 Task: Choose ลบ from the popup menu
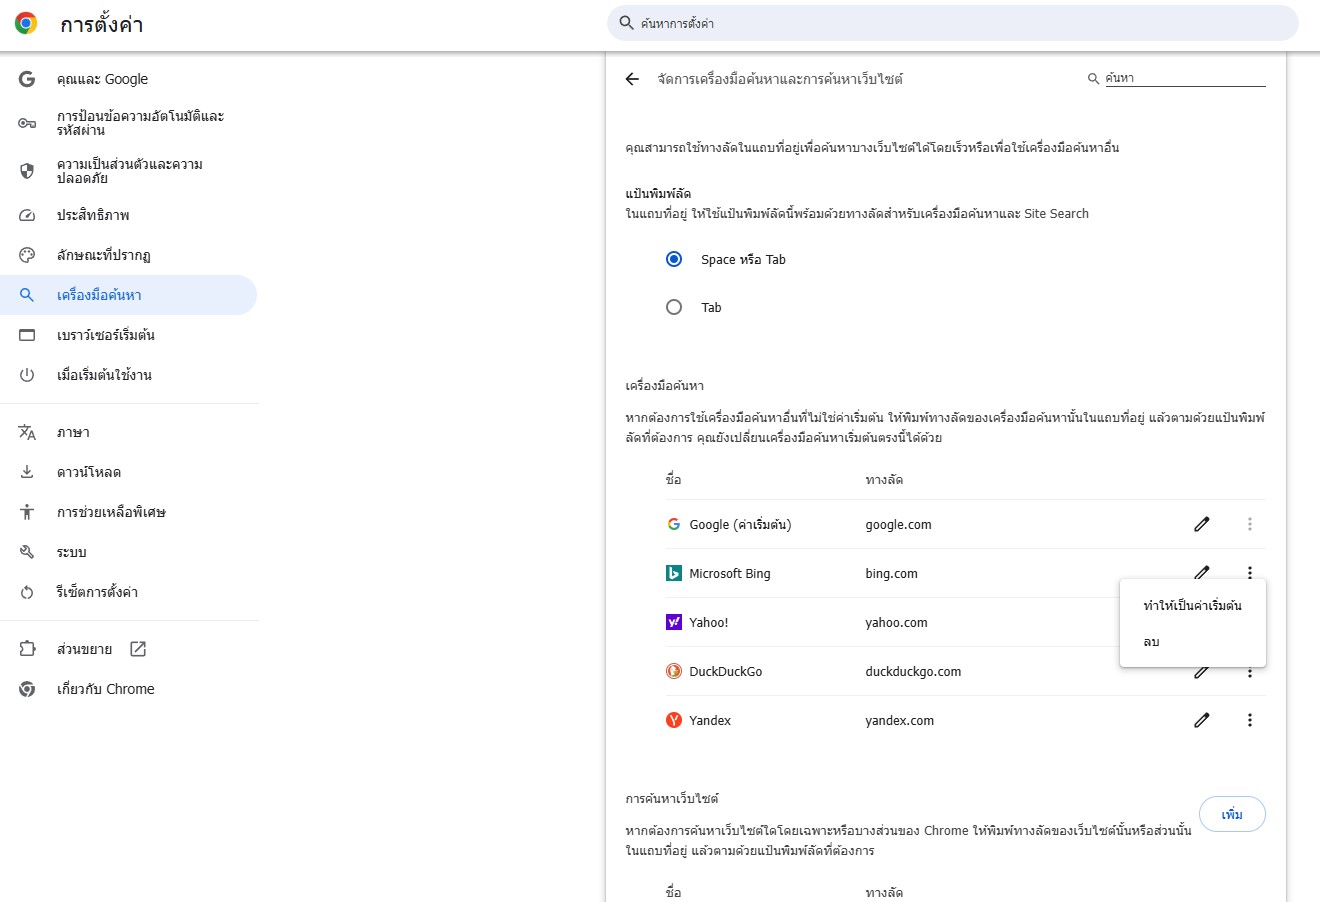(1152, 642)
